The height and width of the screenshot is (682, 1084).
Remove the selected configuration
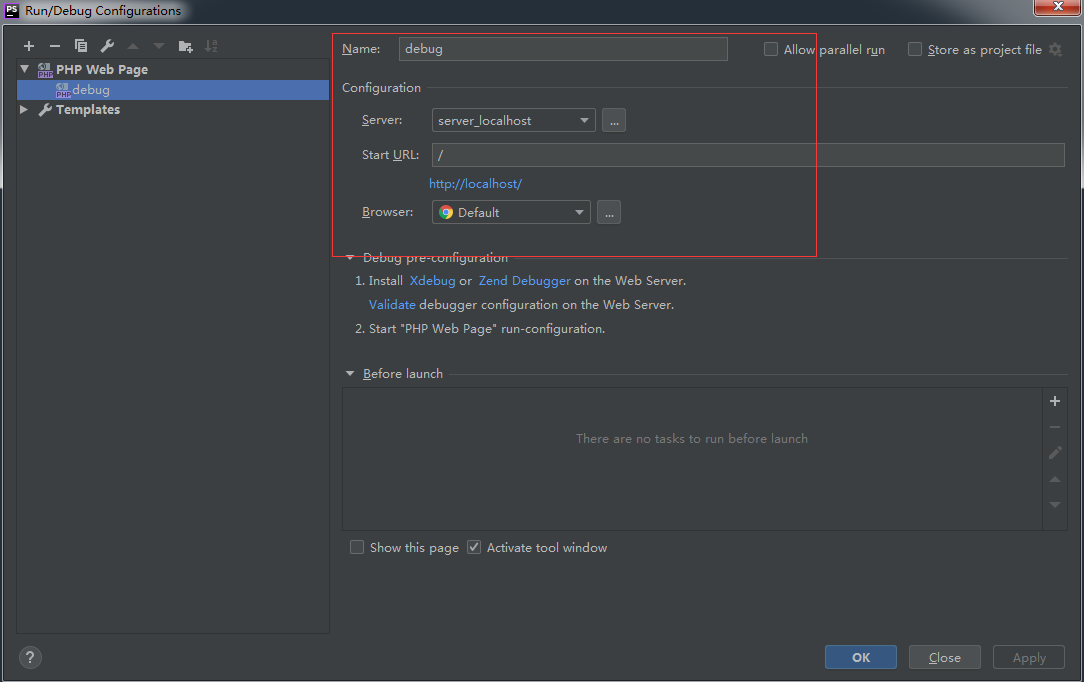55,46
